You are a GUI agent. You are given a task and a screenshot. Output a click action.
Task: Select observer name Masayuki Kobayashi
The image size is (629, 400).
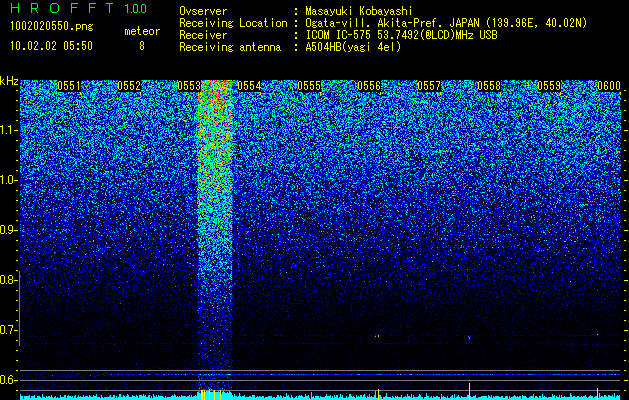(359, 11)
